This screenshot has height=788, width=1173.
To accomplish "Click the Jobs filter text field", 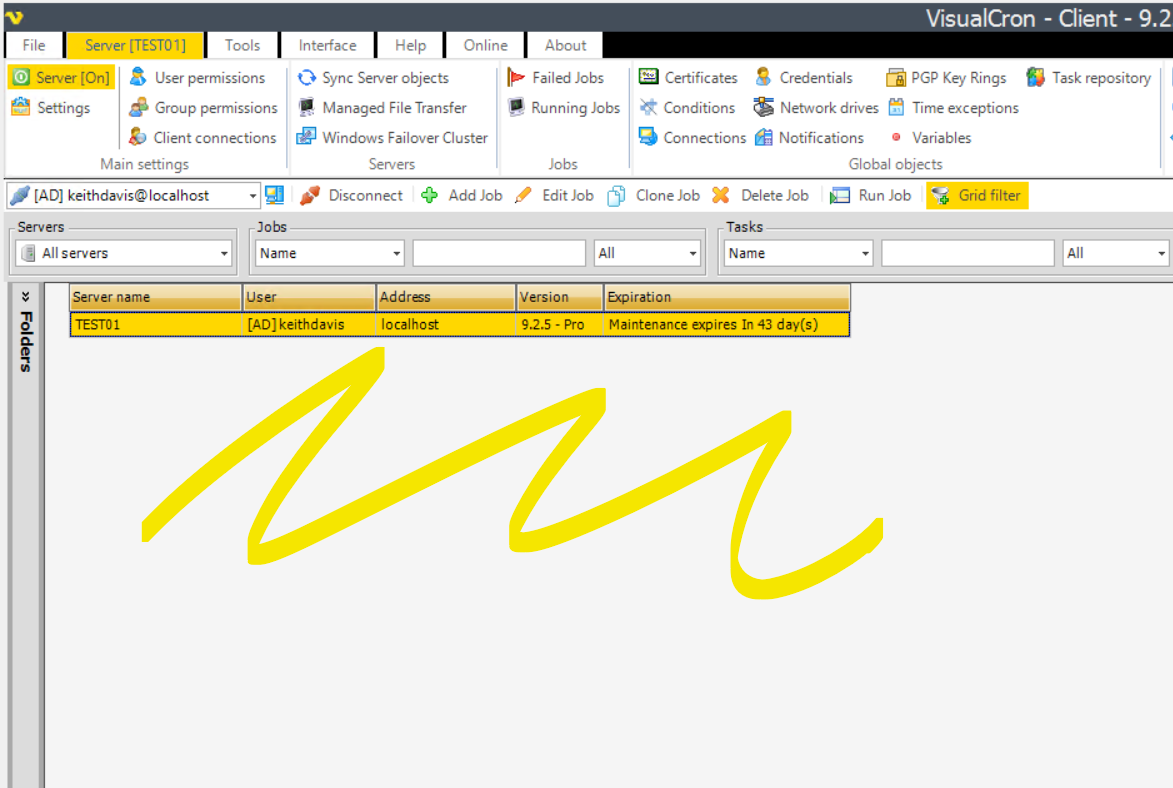I will (x=499, y=253).
